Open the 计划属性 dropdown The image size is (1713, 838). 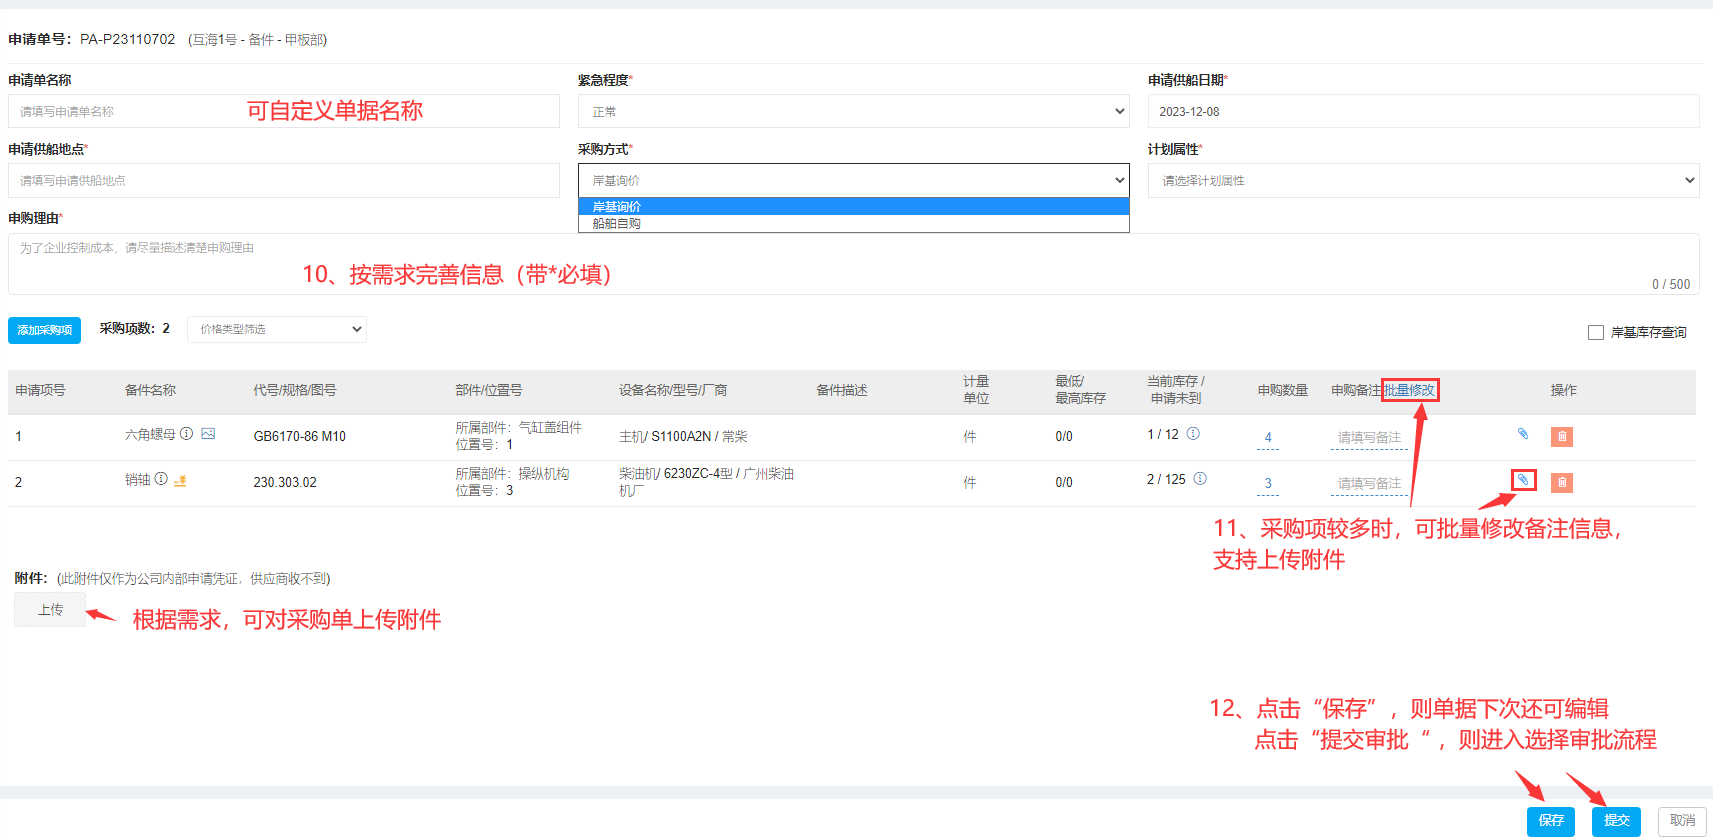(x=1424, y=180)
